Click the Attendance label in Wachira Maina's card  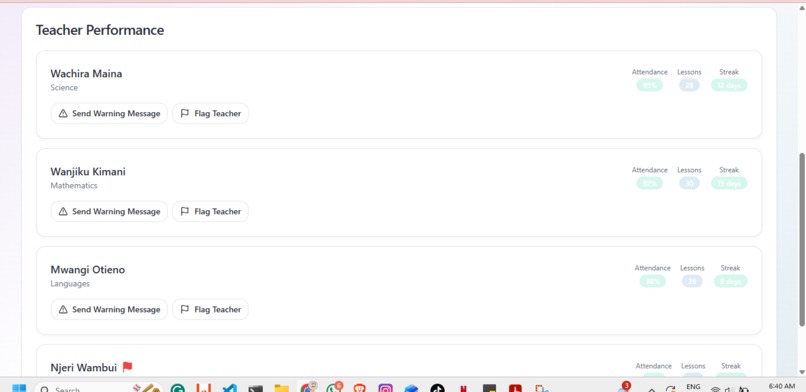click(x=650, y=72)
